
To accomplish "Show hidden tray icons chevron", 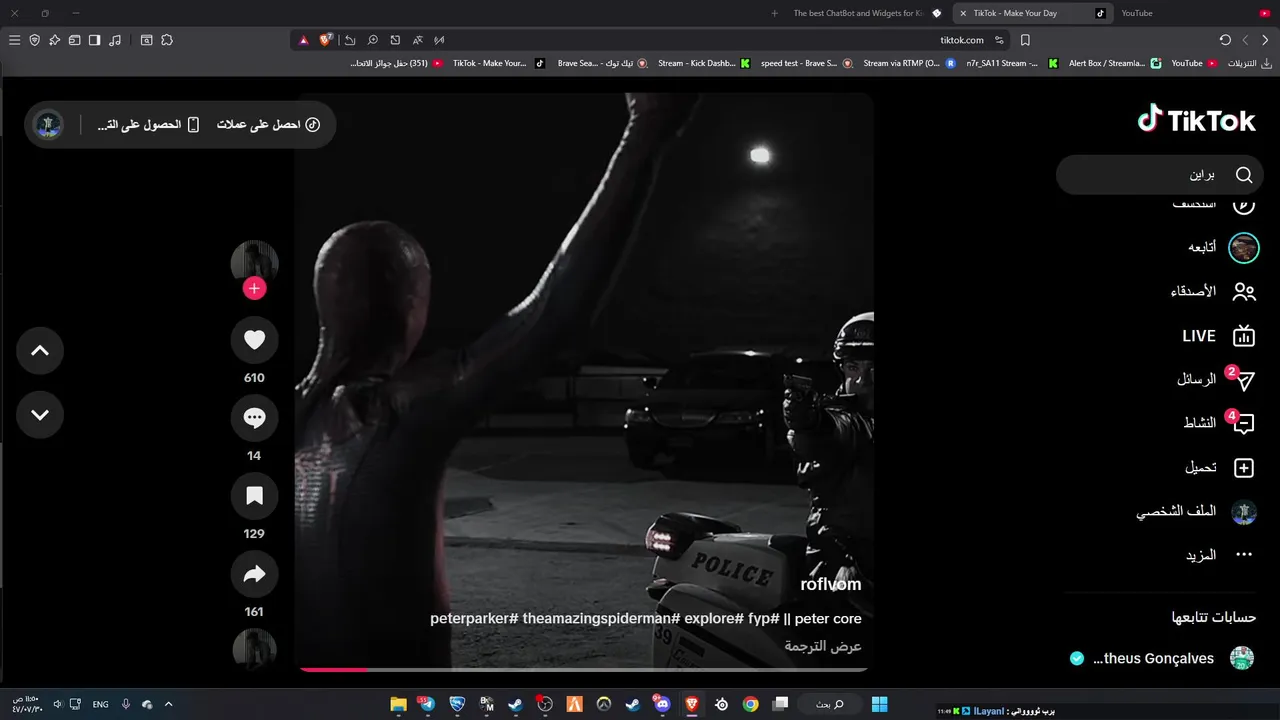I will click(168, 704).
